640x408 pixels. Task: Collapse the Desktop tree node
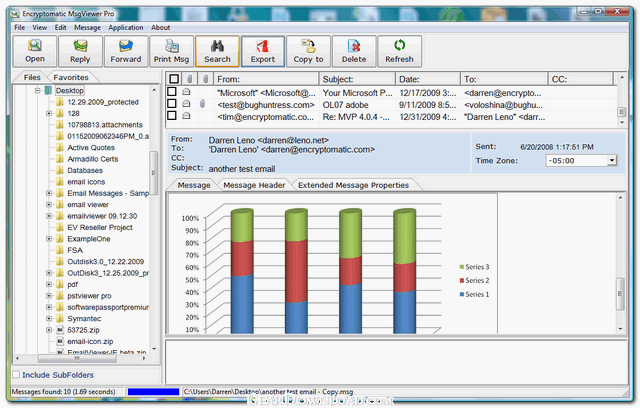(38, 90)
